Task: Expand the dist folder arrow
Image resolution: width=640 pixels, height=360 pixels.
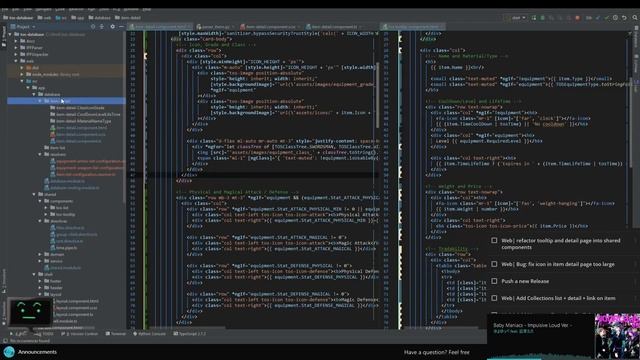Action: (22, 68)
